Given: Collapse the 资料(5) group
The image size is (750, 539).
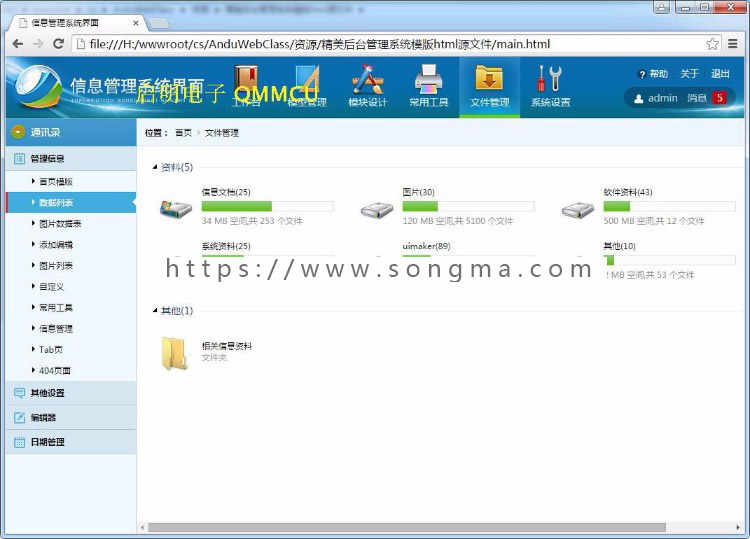Looking at the screenshot, I should point(155,167).
